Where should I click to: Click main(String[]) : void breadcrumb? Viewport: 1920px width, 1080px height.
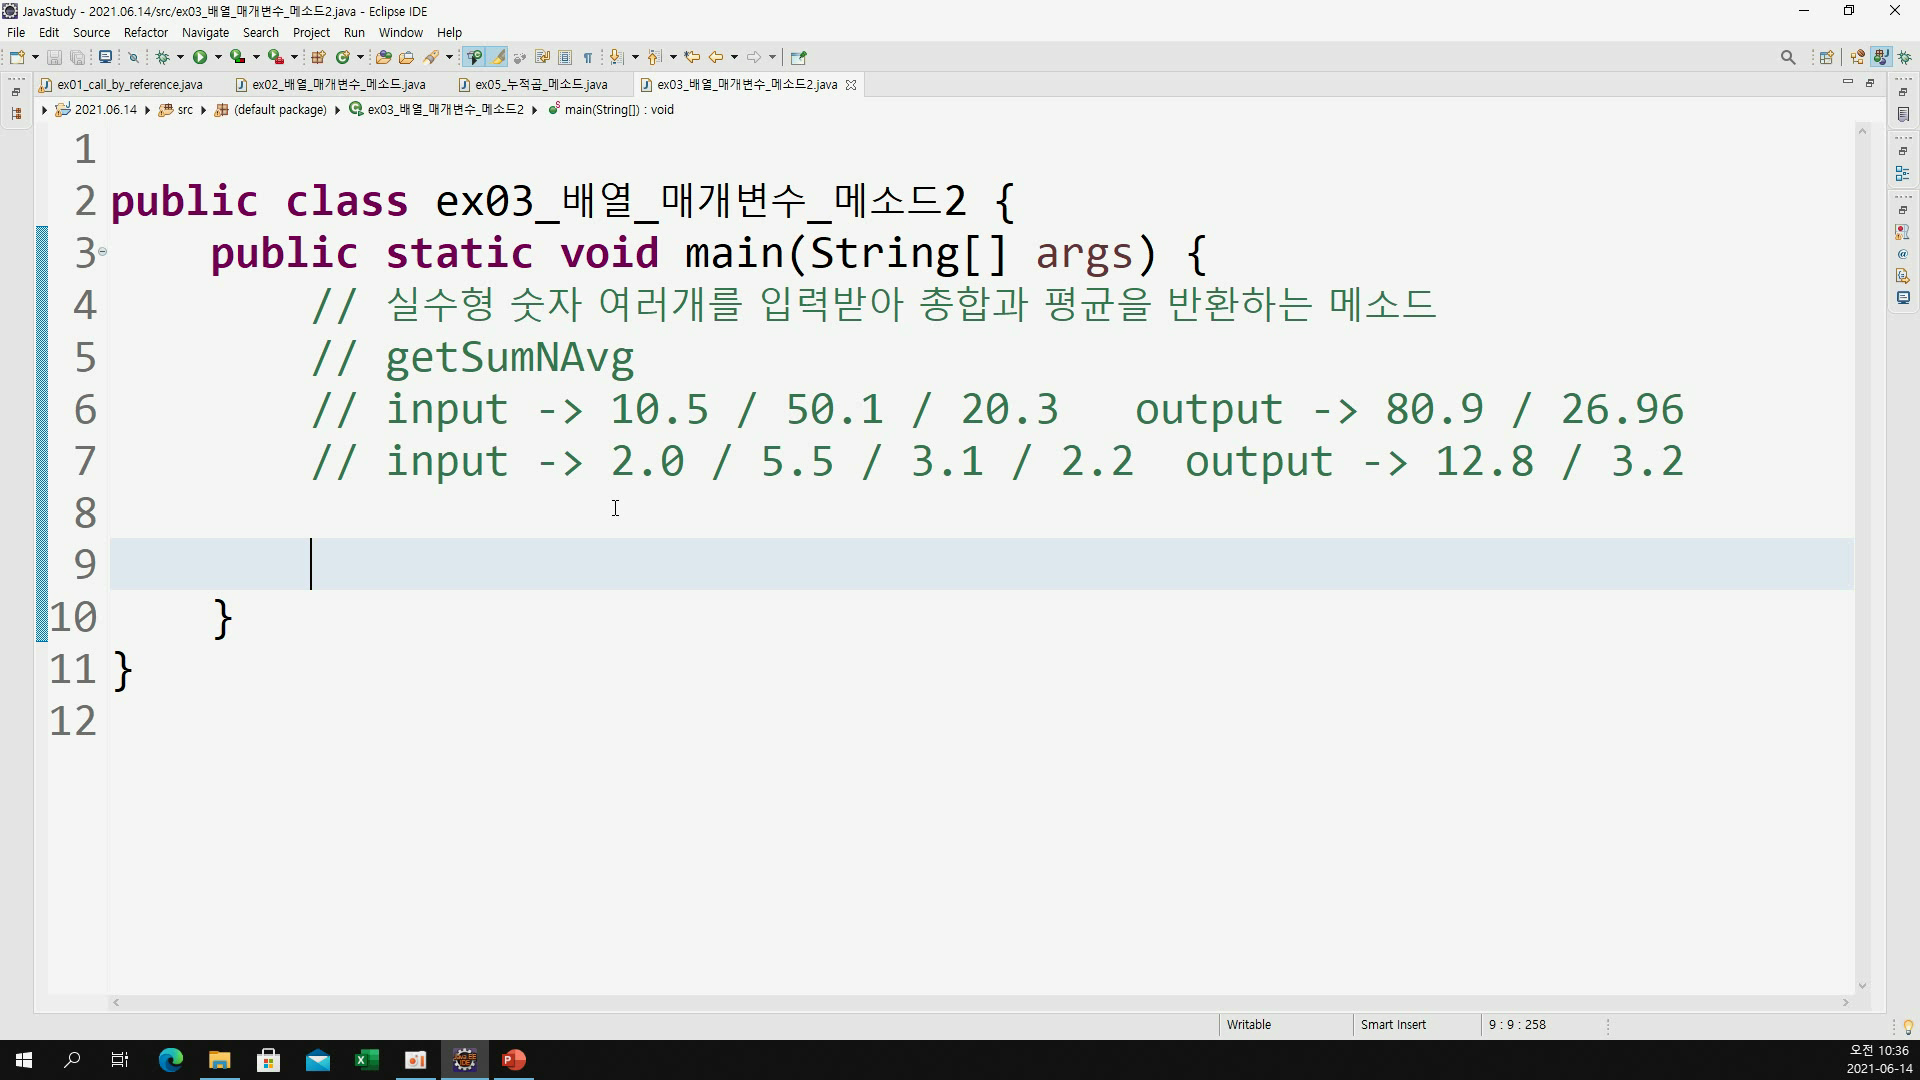618,110
